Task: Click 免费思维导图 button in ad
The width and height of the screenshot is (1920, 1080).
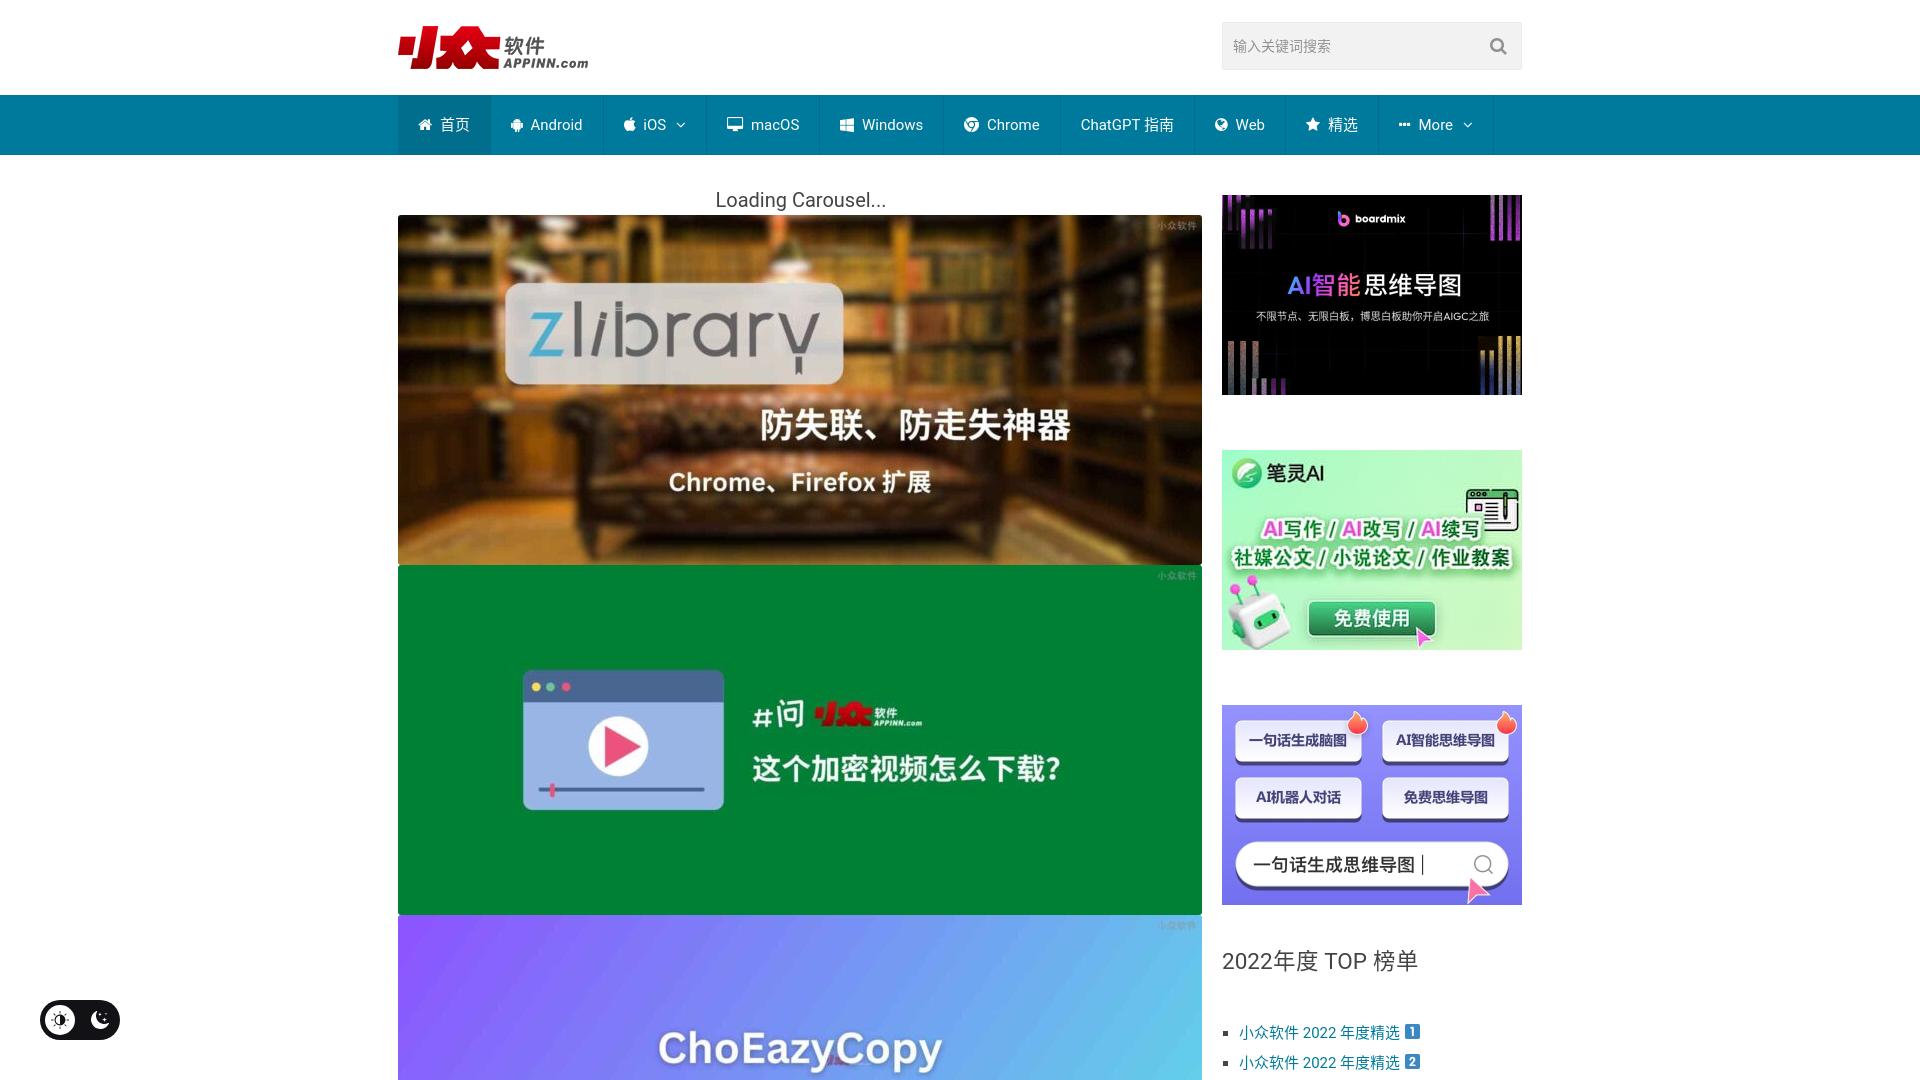Action: 1445,798
